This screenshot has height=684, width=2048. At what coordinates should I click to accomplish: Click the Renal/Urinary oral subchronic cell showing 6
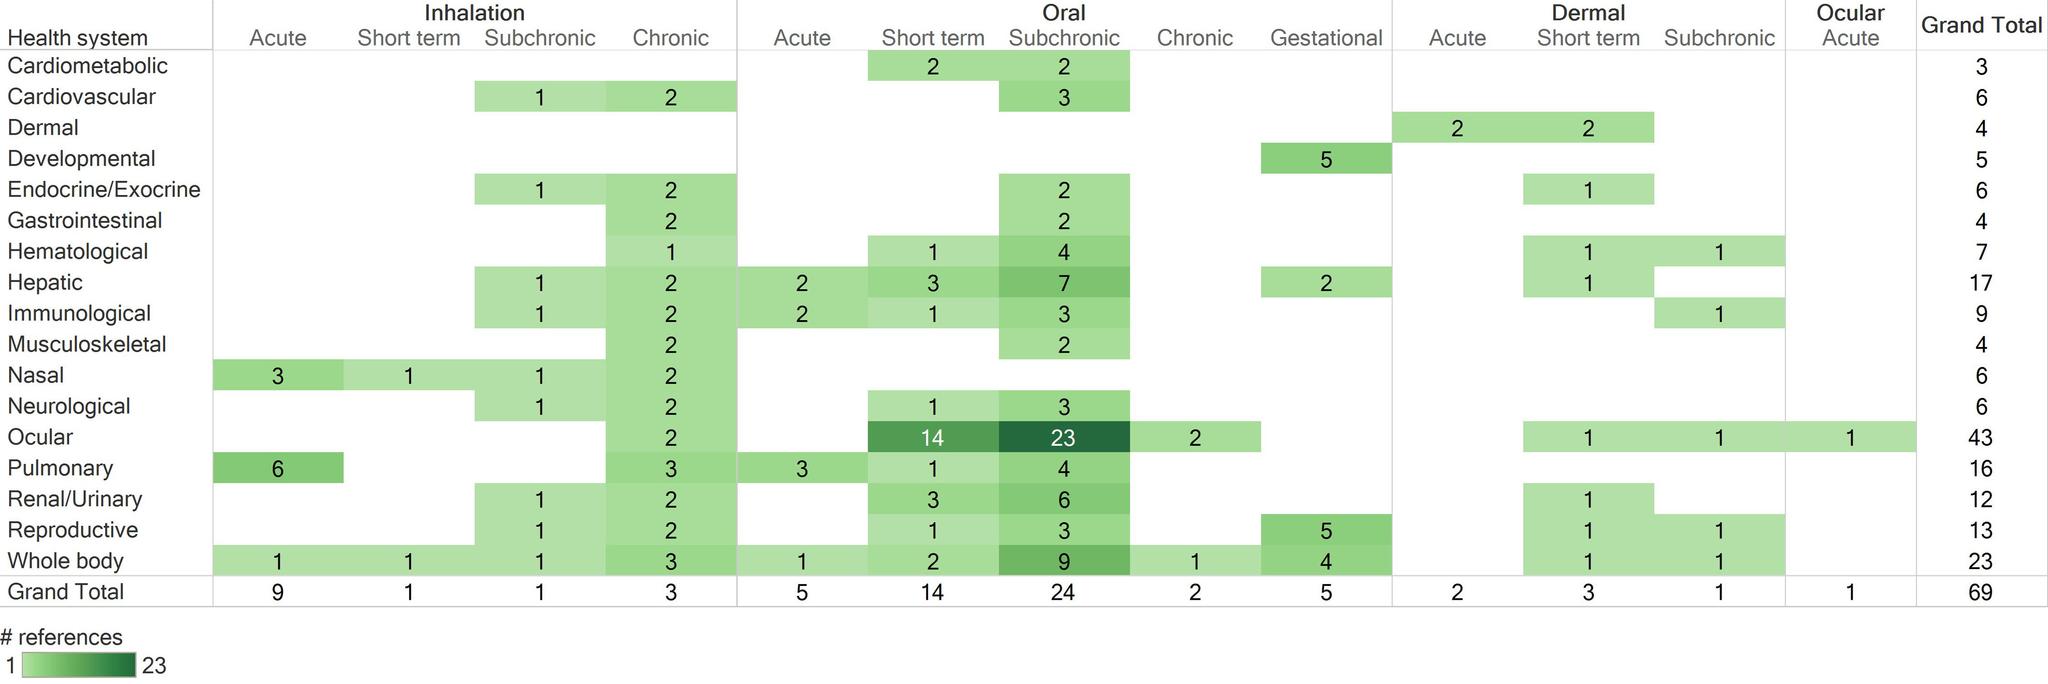[1063, 499]
